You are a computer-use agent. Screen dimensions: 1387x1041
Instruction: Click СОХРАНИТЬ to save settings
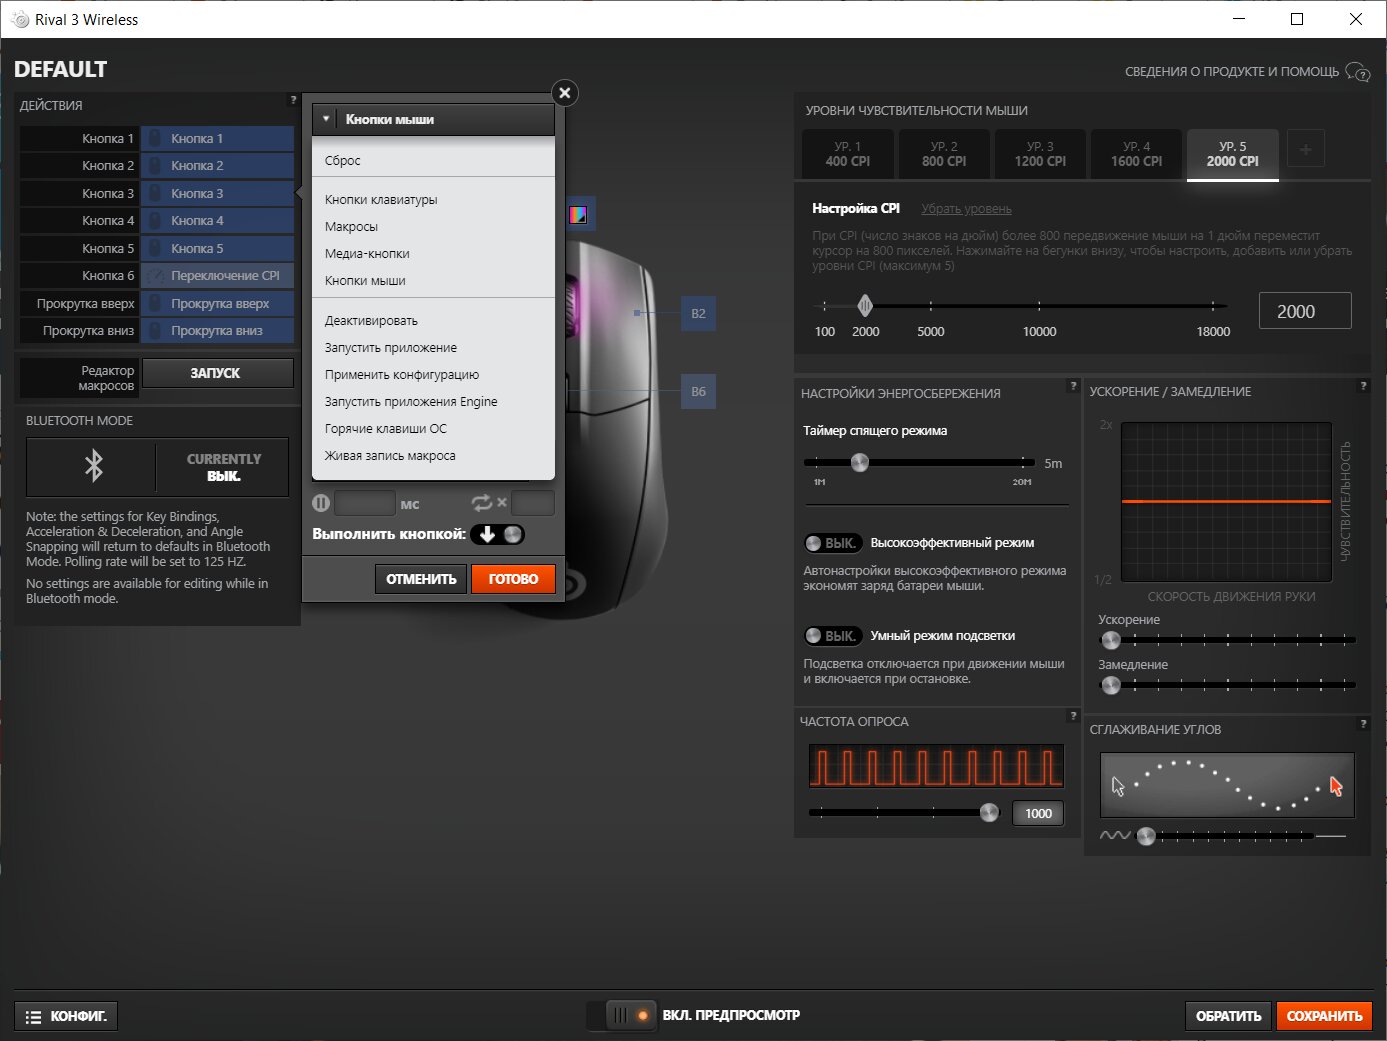(x=1324, y=1016)
